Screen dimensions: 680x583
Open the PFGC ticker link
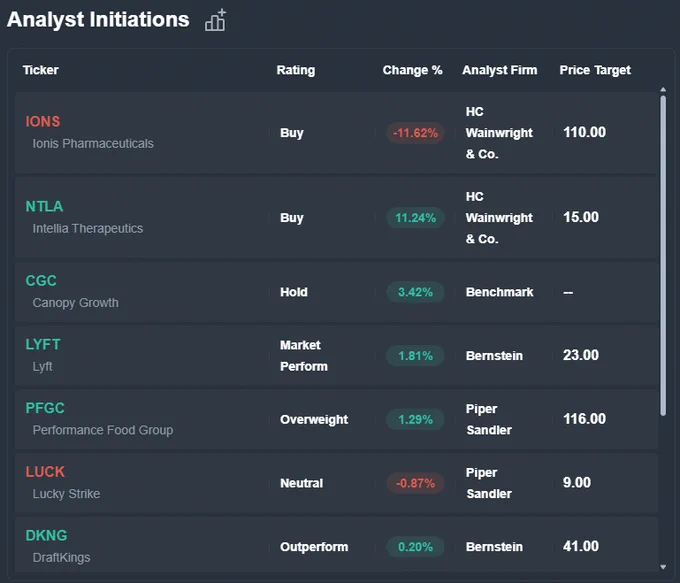pos(45,408)
